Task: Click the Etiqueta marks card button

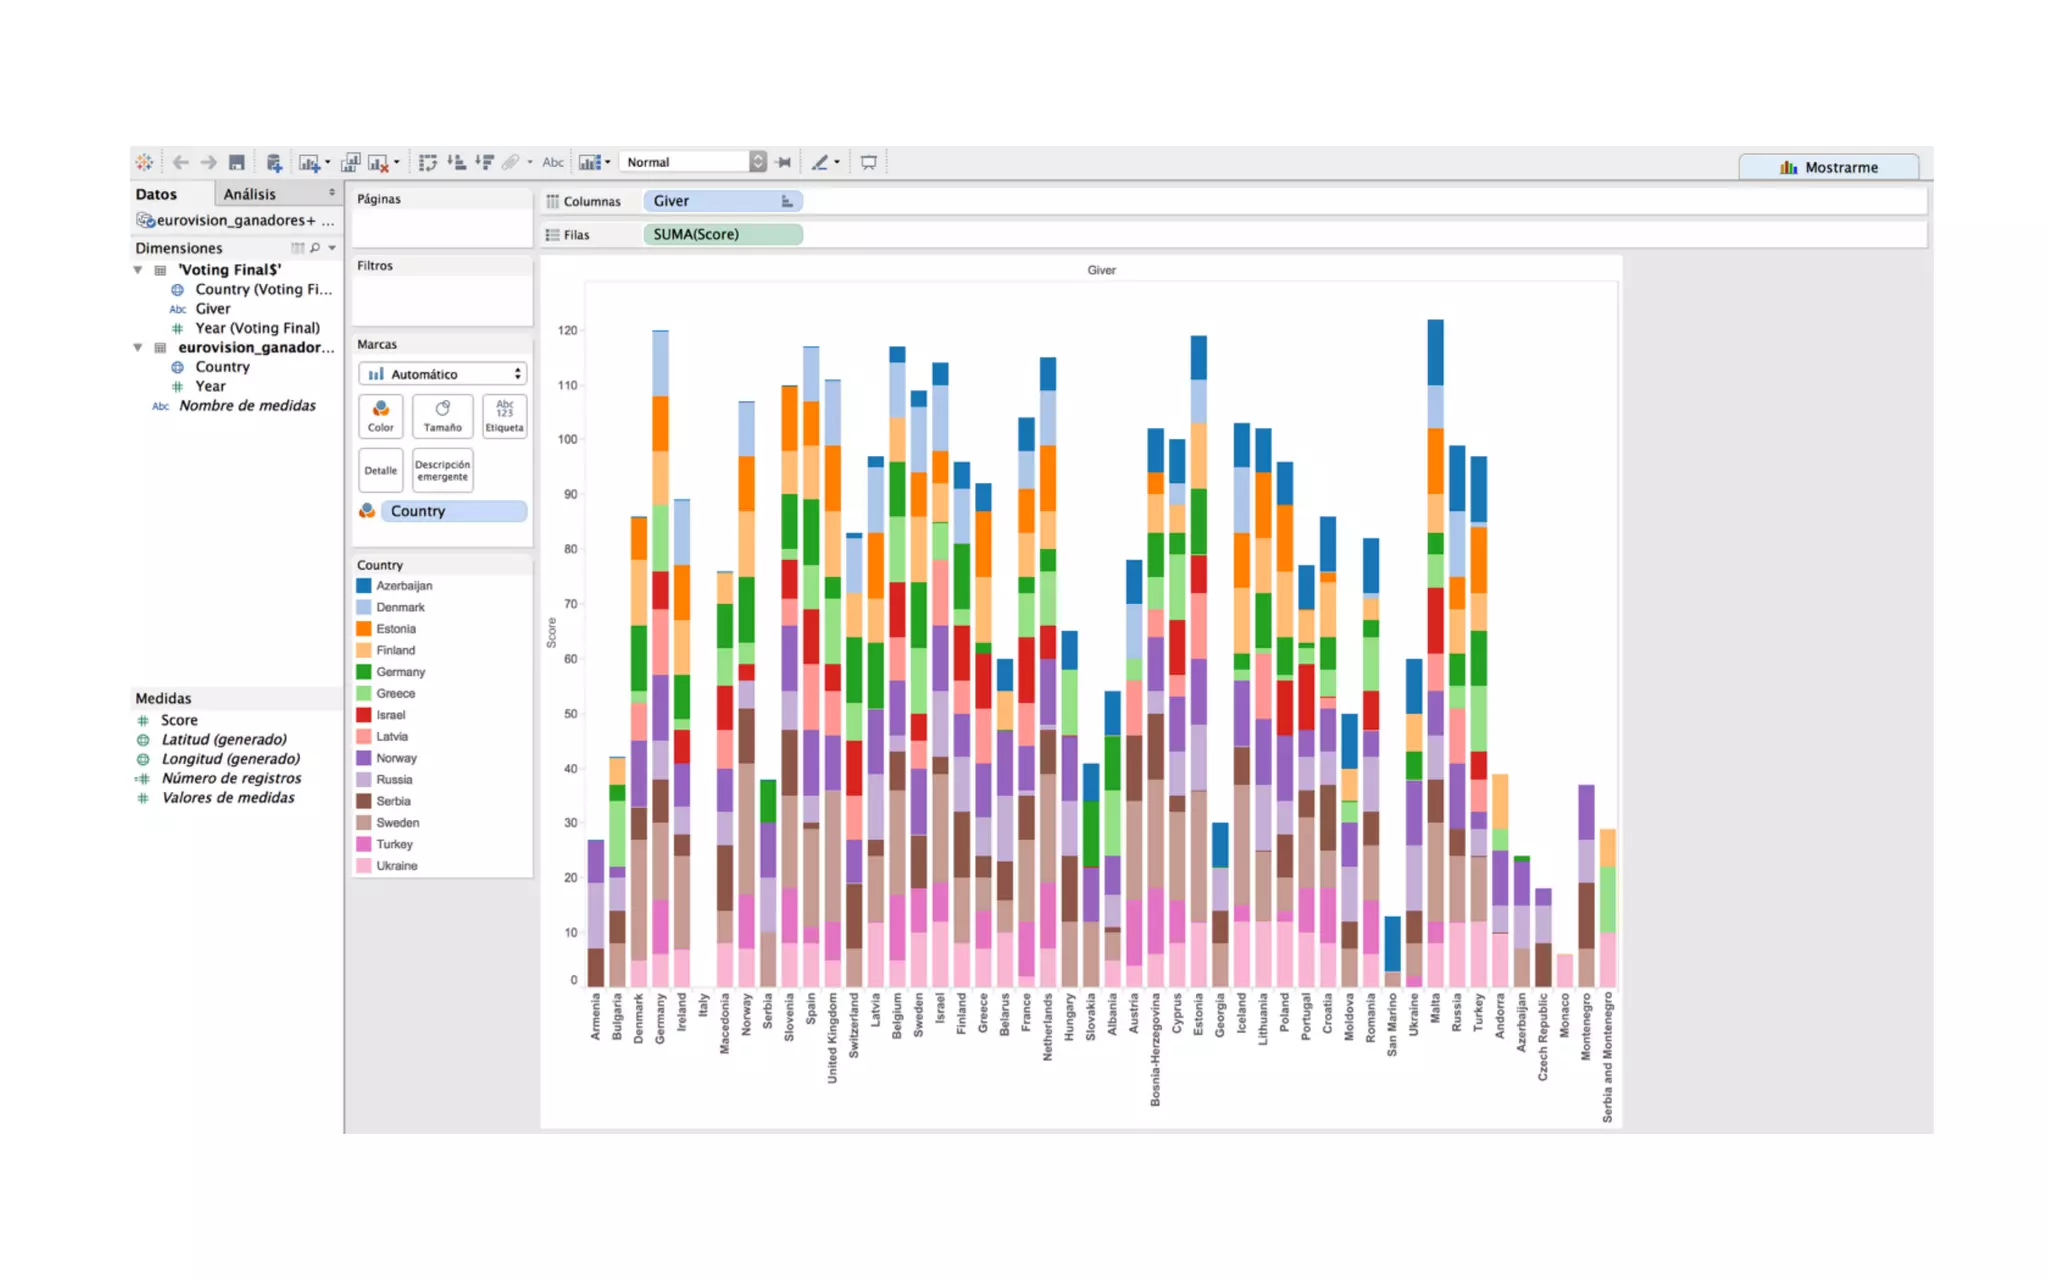Action: point(504,415)
